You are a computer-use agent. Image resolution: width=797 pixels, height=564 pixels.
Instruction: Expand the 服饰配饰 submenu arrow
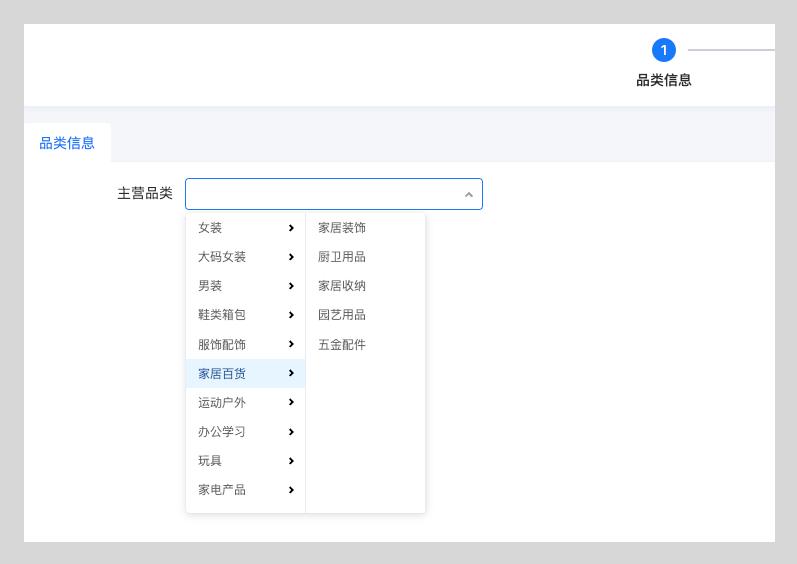291,344
